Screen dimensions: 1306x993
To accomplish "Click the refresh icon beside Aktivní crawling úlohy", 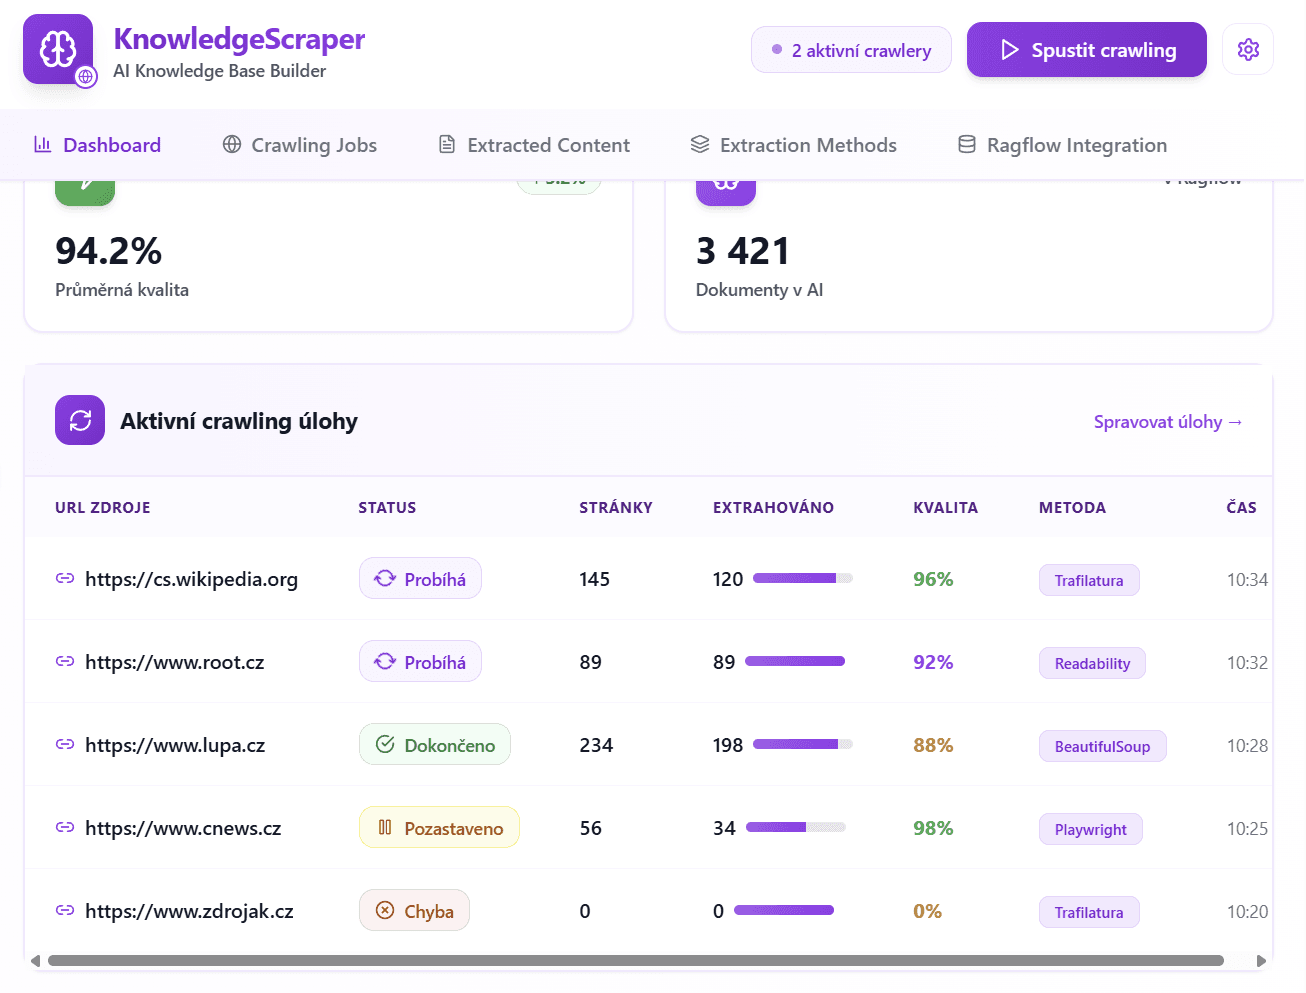I will coord(80,420).
